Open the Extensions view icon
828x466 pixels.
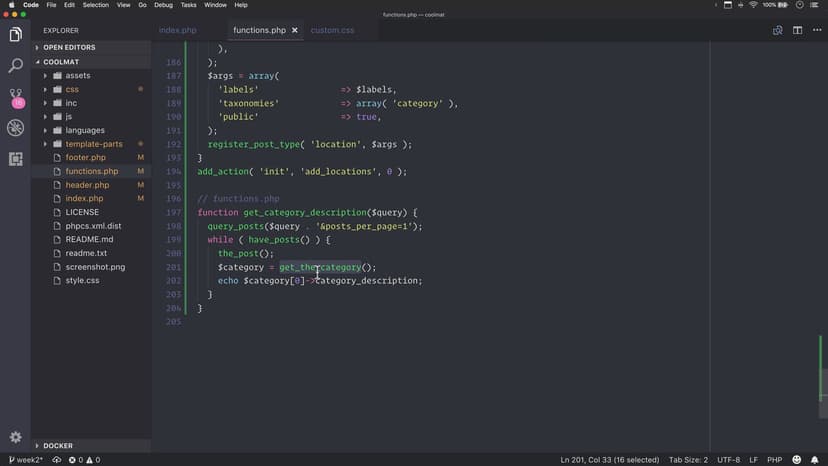(x=15, y=159)
